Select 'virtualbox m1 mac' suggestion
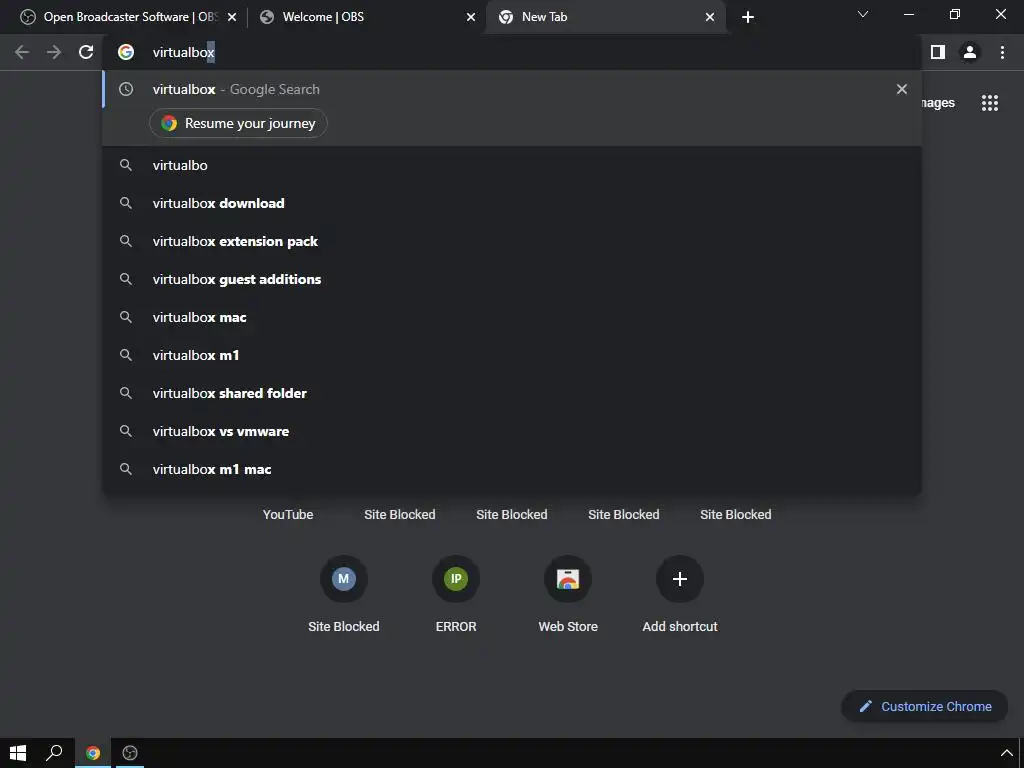The image size is (1024, 768). click(x=512, y=469)
